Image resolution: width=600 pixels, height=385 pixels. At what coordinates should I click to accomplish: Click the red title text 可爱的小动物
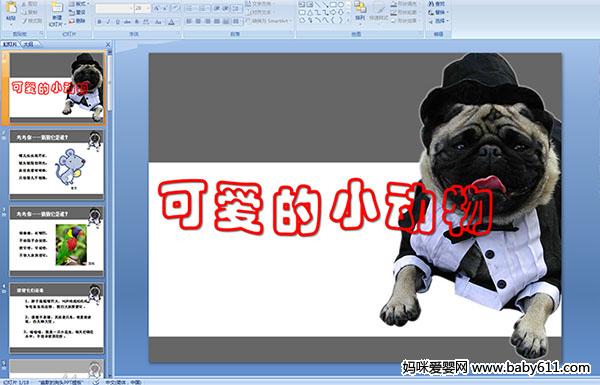point(326,207)
